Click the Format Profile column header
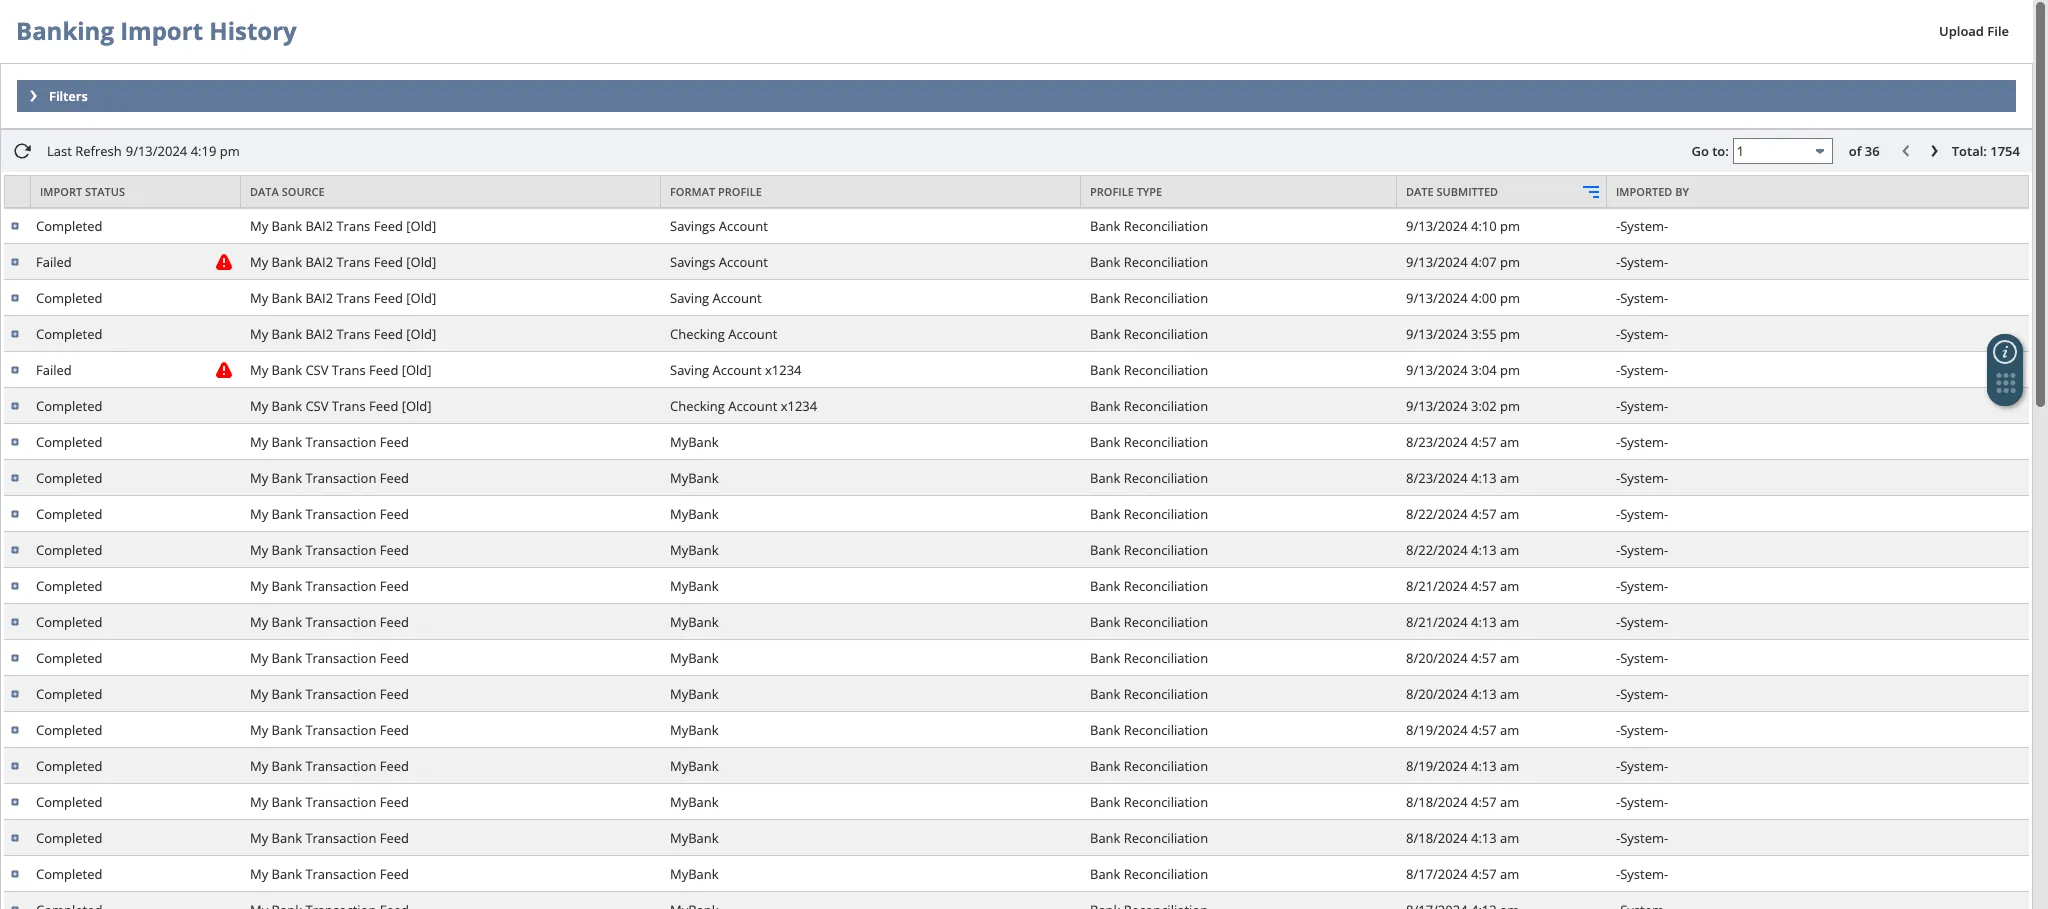Image resolution: width=2048 pixels, height=909 pixels. point(716,192)
